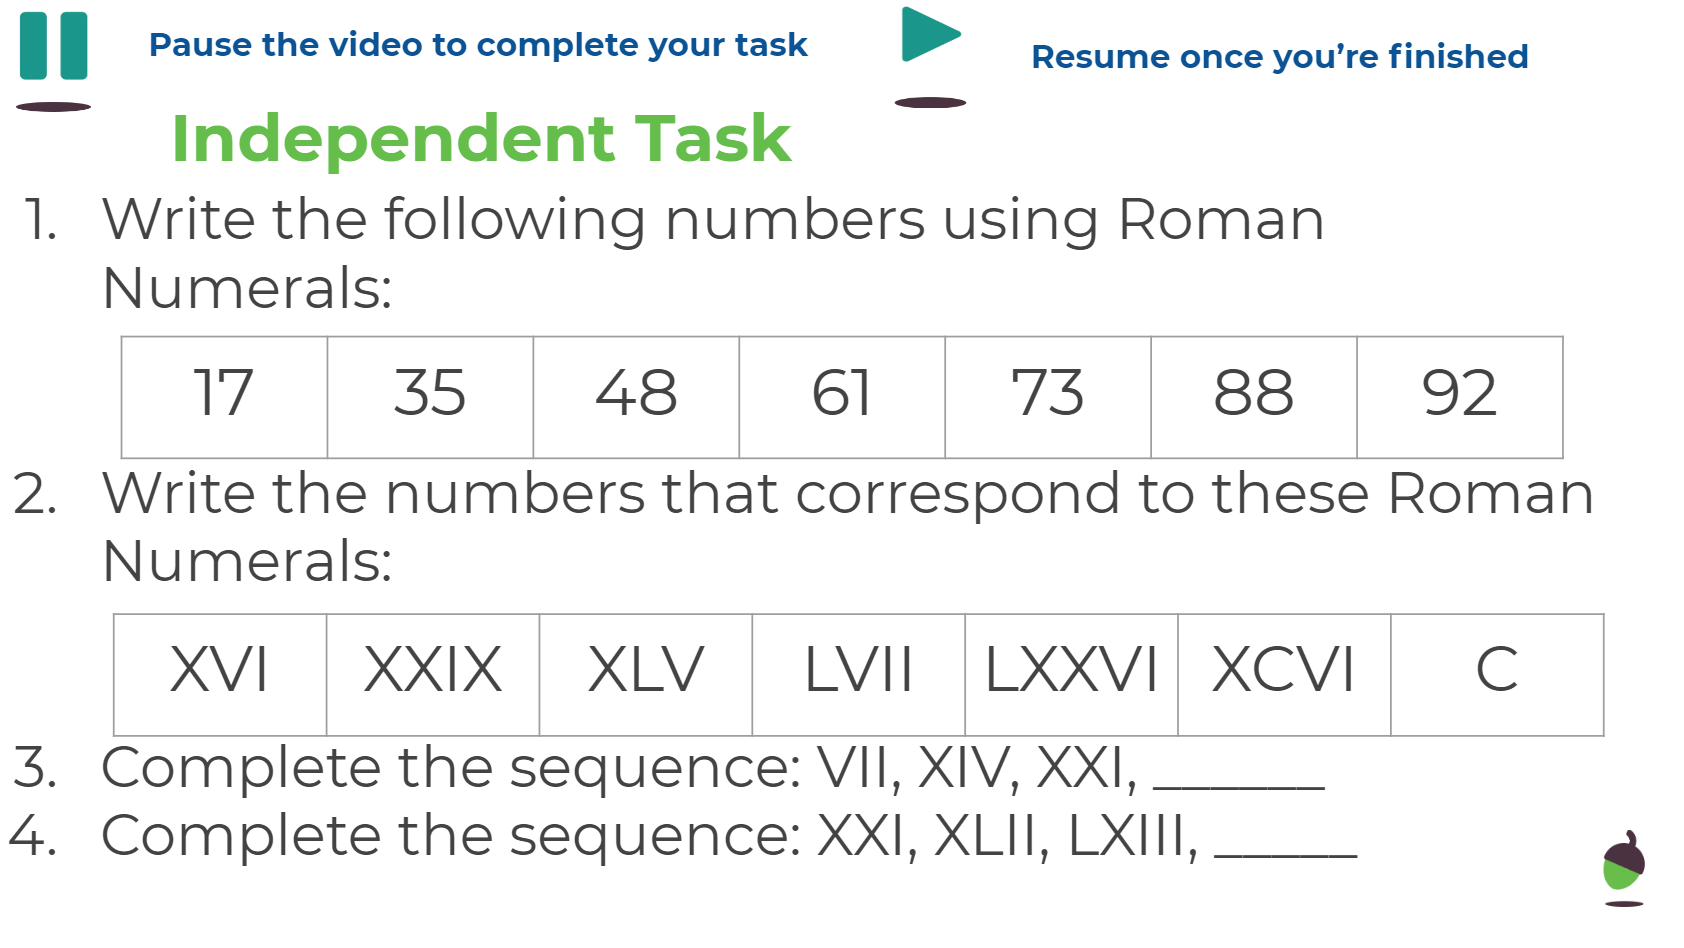
Task: Select the cell containing 48
Action: (x=637, y=397)
